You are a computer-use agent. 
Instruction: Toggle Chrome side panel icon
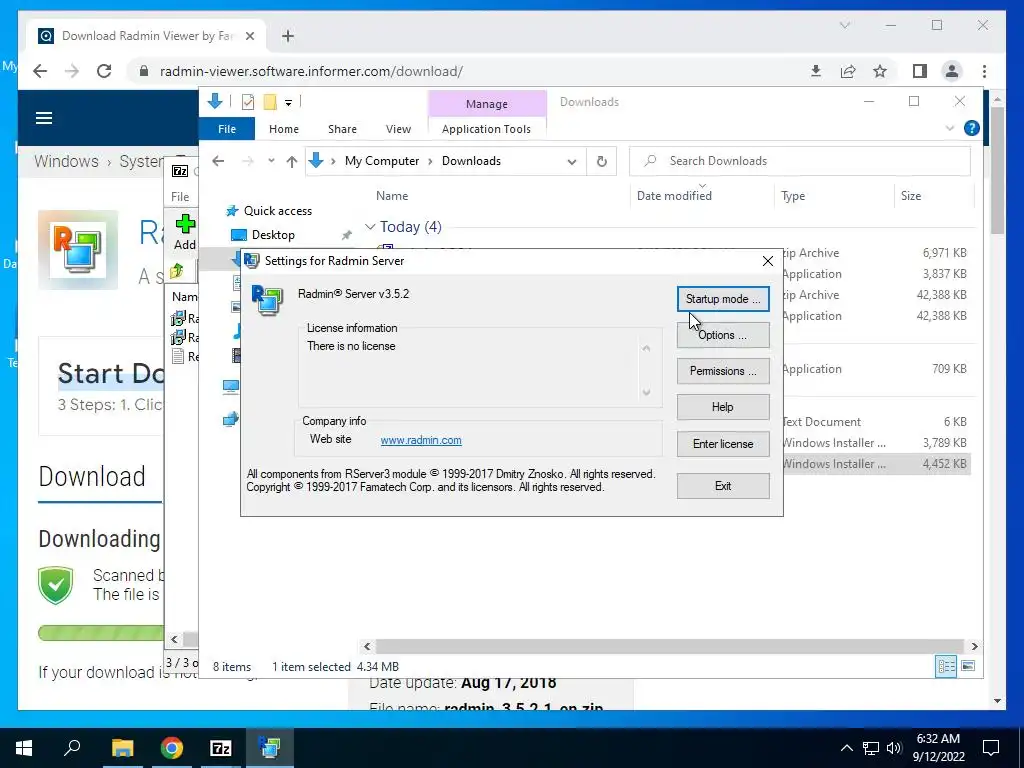(x=920, y=71)
